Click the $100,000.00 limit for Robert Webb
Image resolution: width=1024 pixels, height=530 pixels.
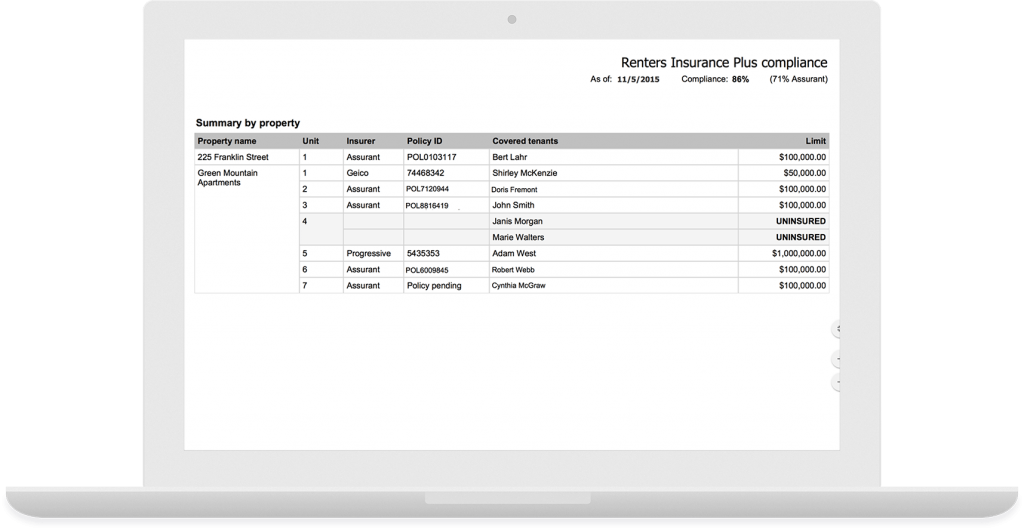pyautogui.click(x=803, y=270)
